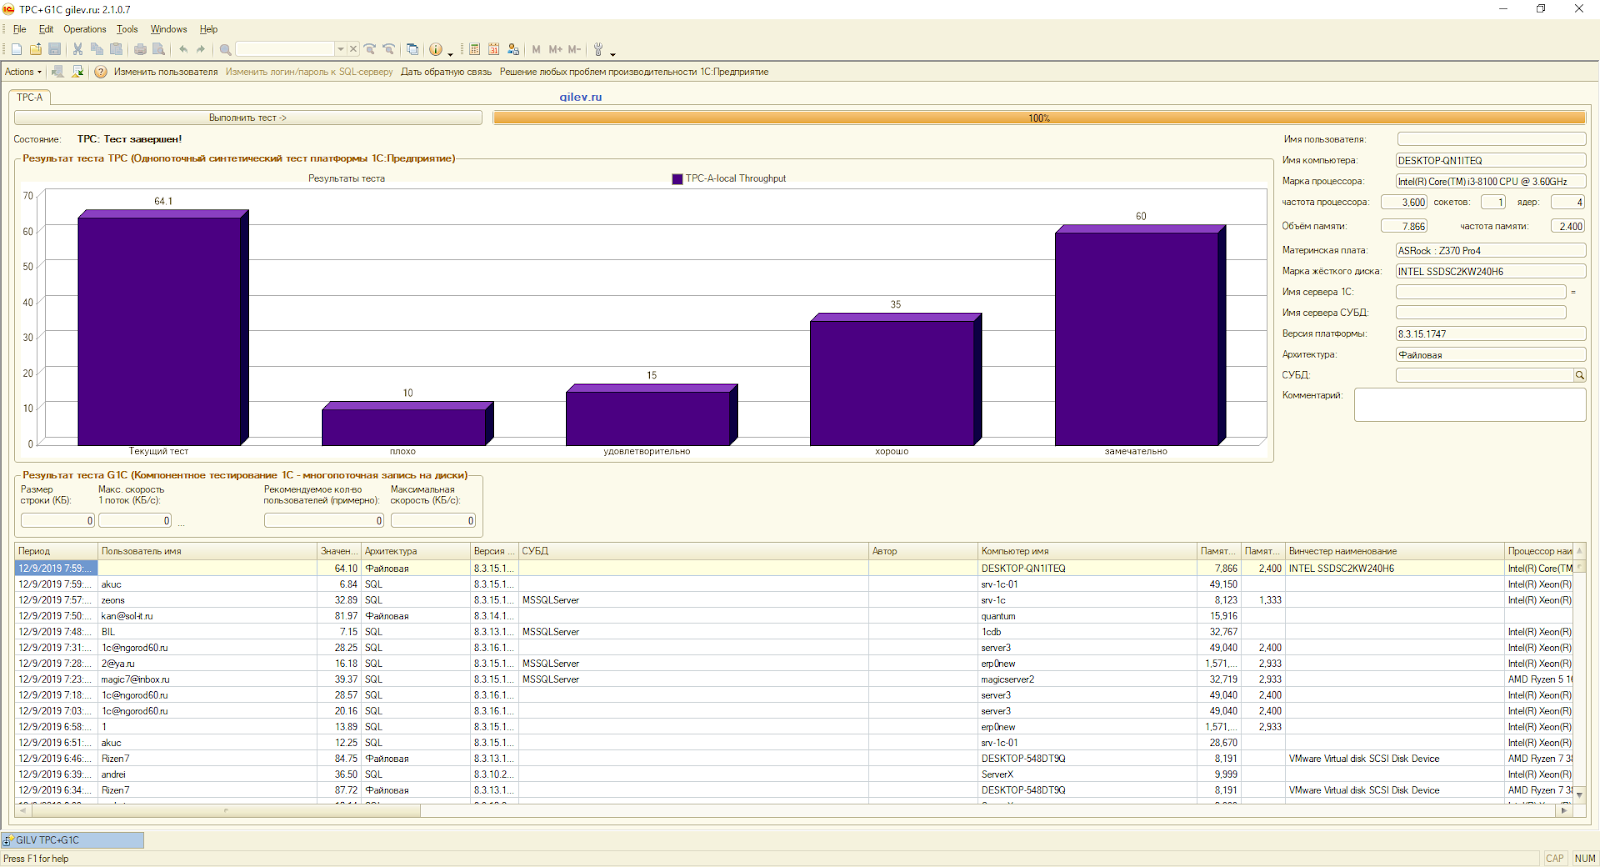The height and width of the screenshot is (867, 1600).
Task: Open the Calendar icon
Action: coord(494,49)
